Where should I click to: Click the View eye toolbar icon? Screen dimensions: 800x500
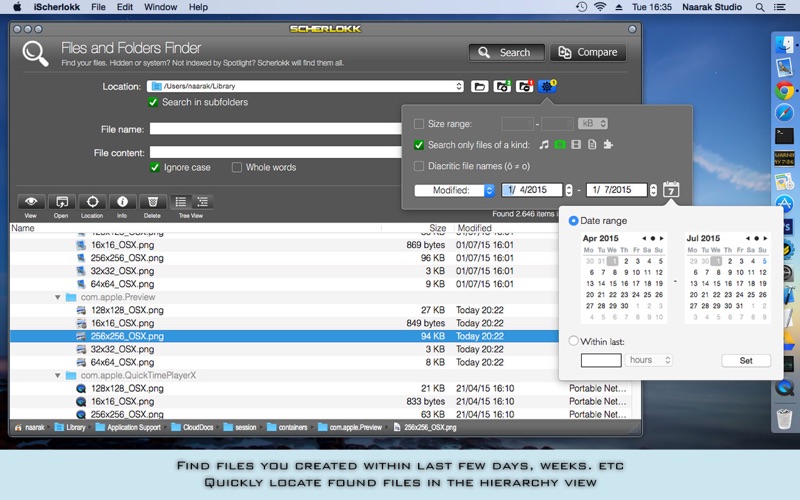coord(31,202)
